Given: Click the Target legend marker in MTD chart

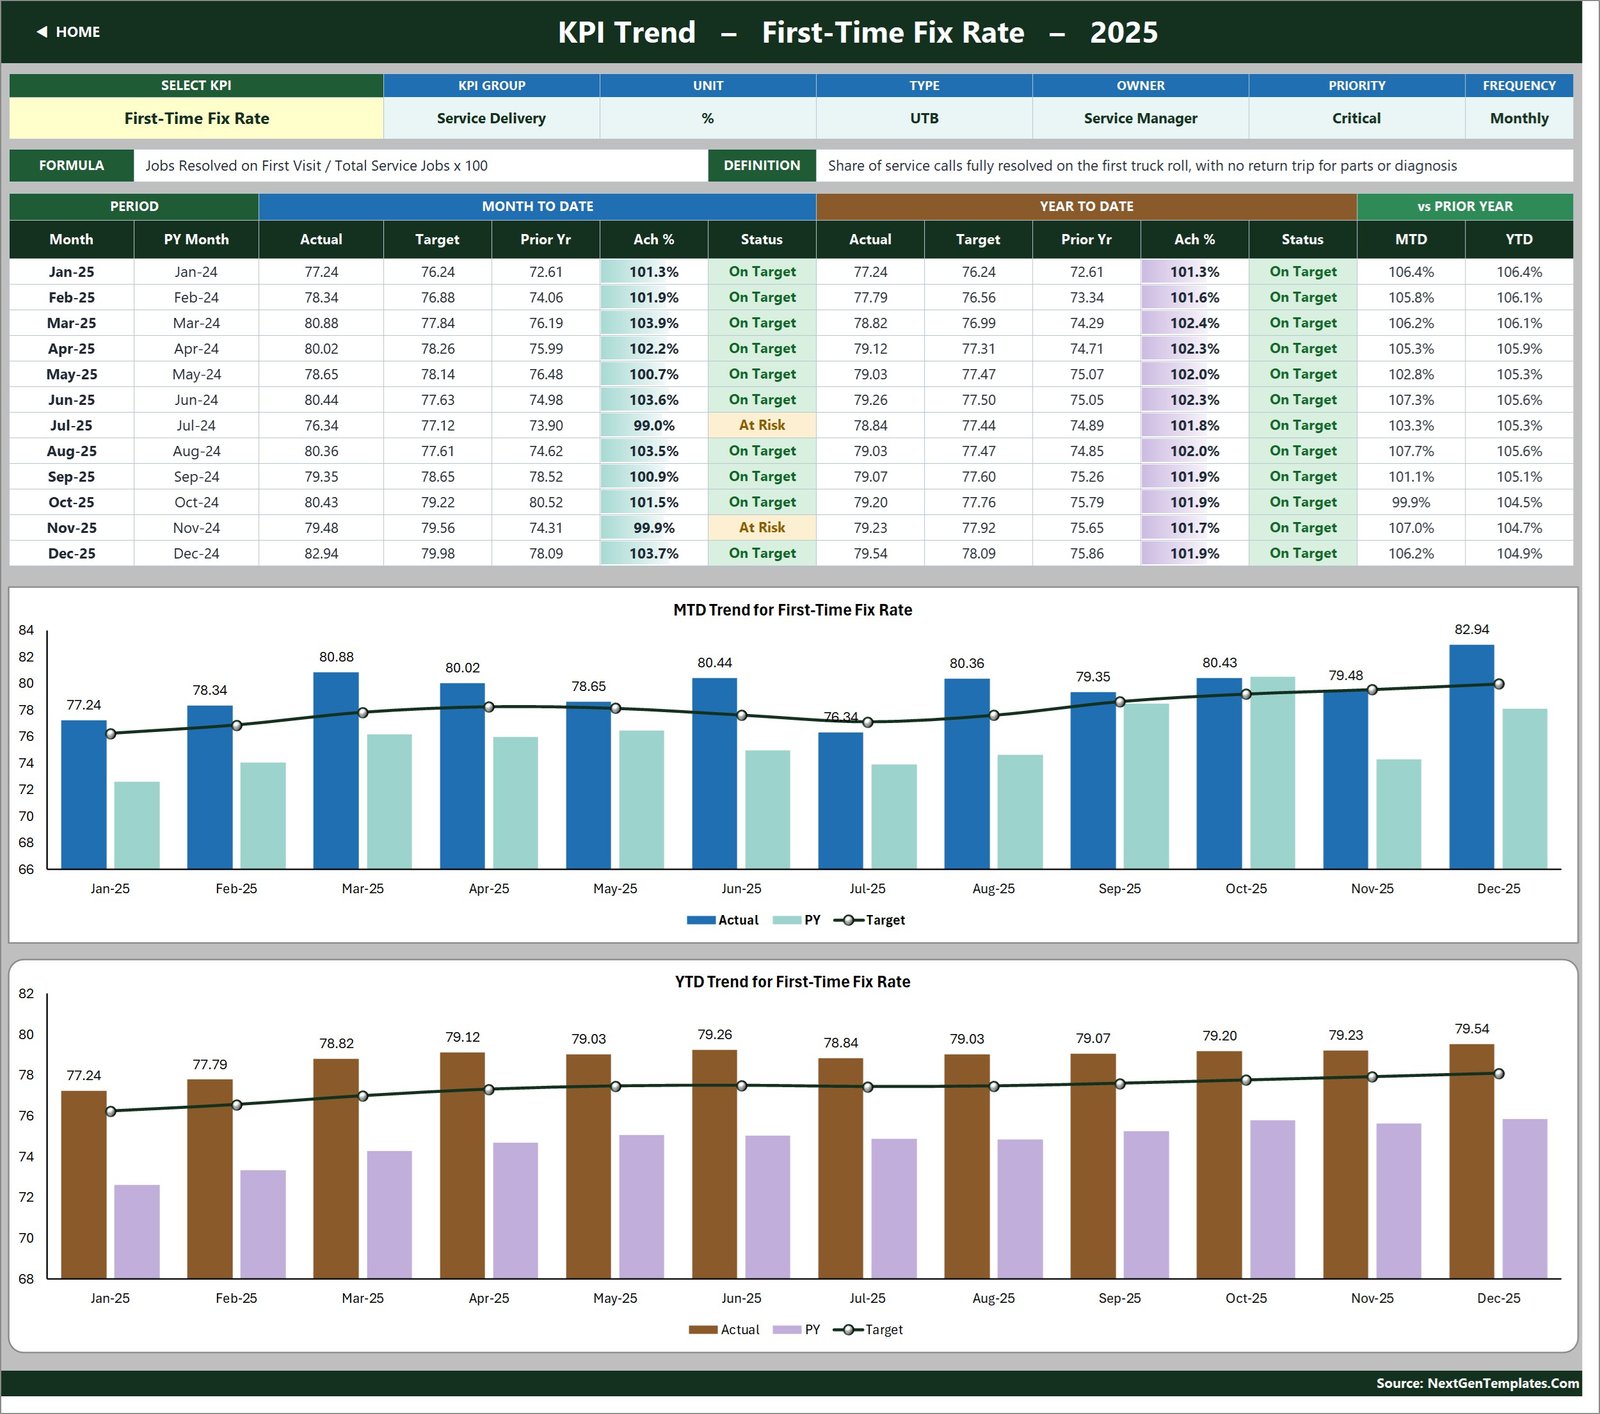Looking at the screenshot, I should pos(848,920).
